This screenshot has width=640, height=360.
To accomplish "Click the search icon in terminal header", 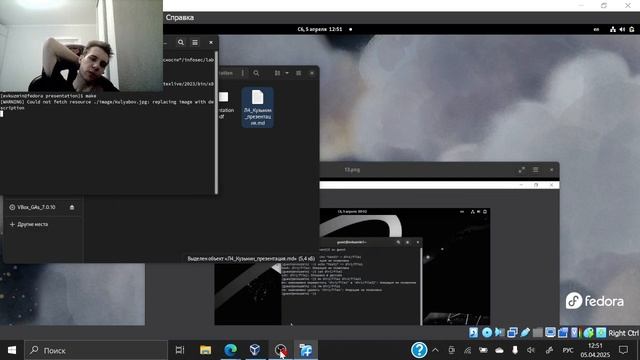I will coord(181,42).
